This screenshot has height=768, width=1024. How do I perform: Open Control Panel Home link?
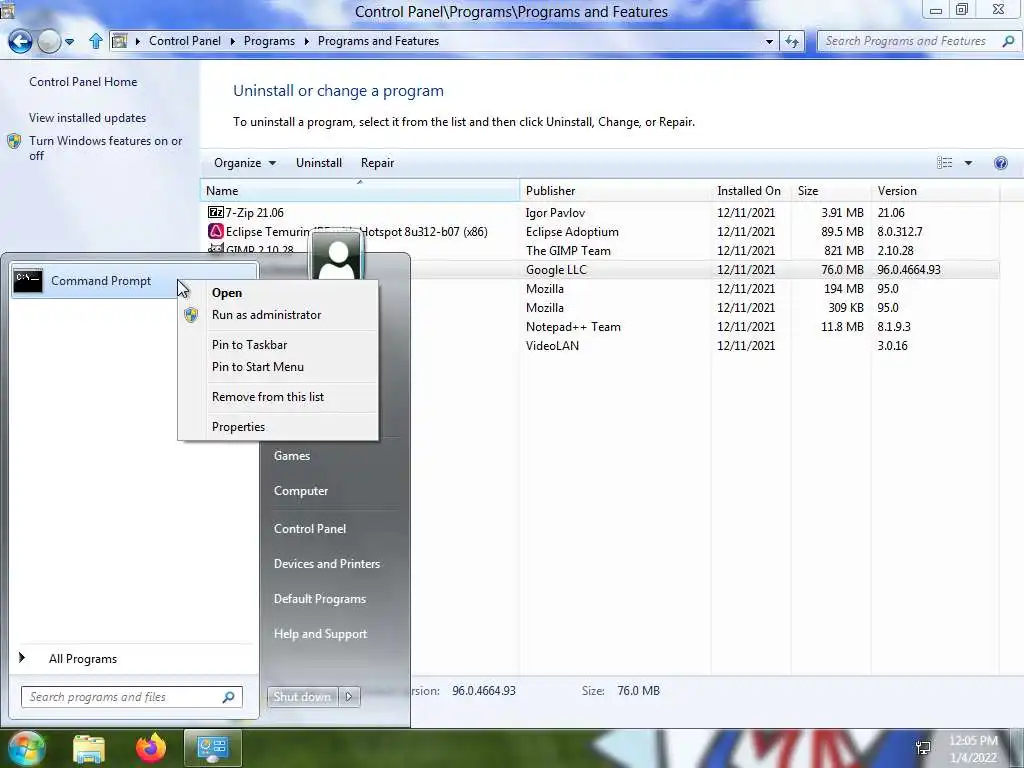click(83, 82)
